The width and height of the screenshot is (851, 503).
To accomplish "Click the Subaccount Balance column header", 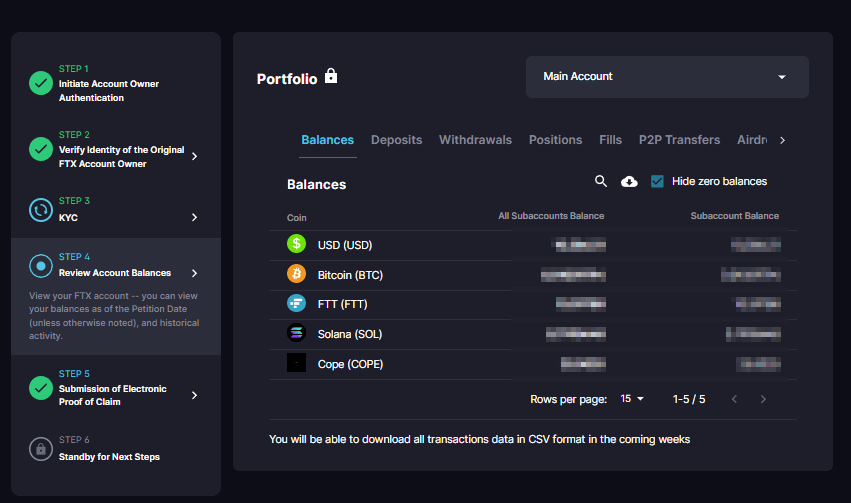I will [x=734, y=216].
